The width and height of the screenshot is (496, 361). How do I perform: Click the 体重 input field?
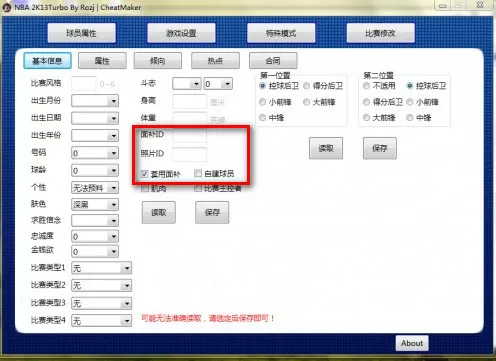click(x=189, y=118)
